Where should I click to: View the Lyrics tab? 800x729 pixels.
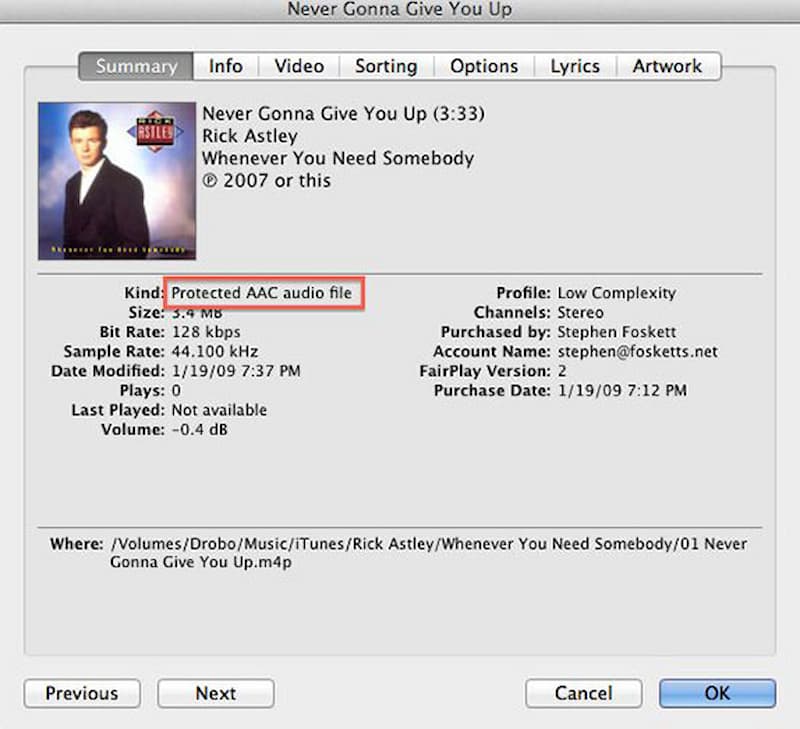click(575, 66)
